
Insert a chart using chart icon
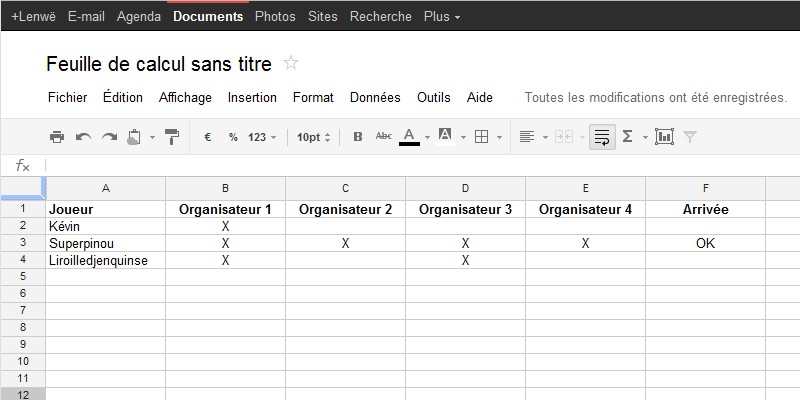(x=664, y=137)
